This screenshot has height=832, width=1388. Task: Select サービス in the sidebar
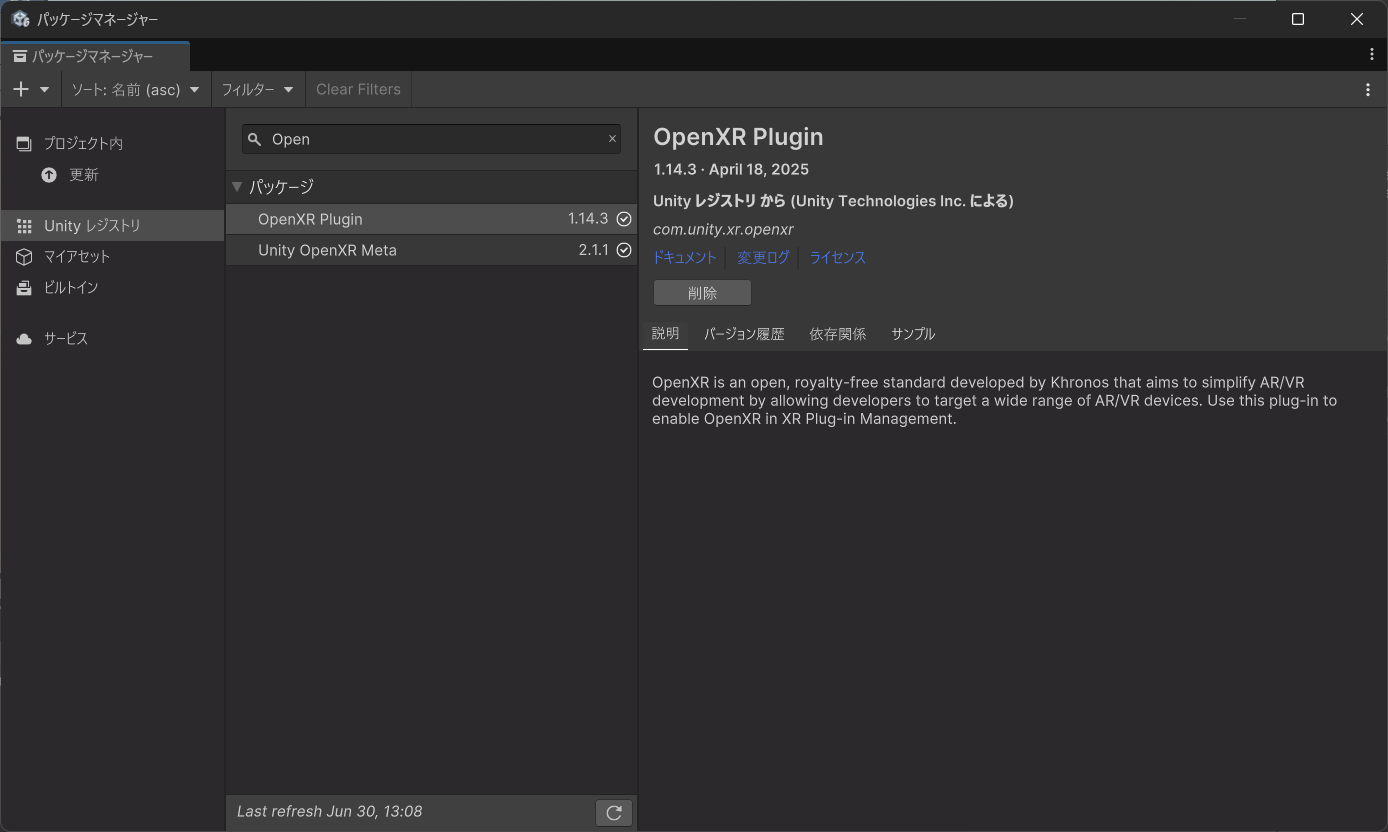pos(112,338)
